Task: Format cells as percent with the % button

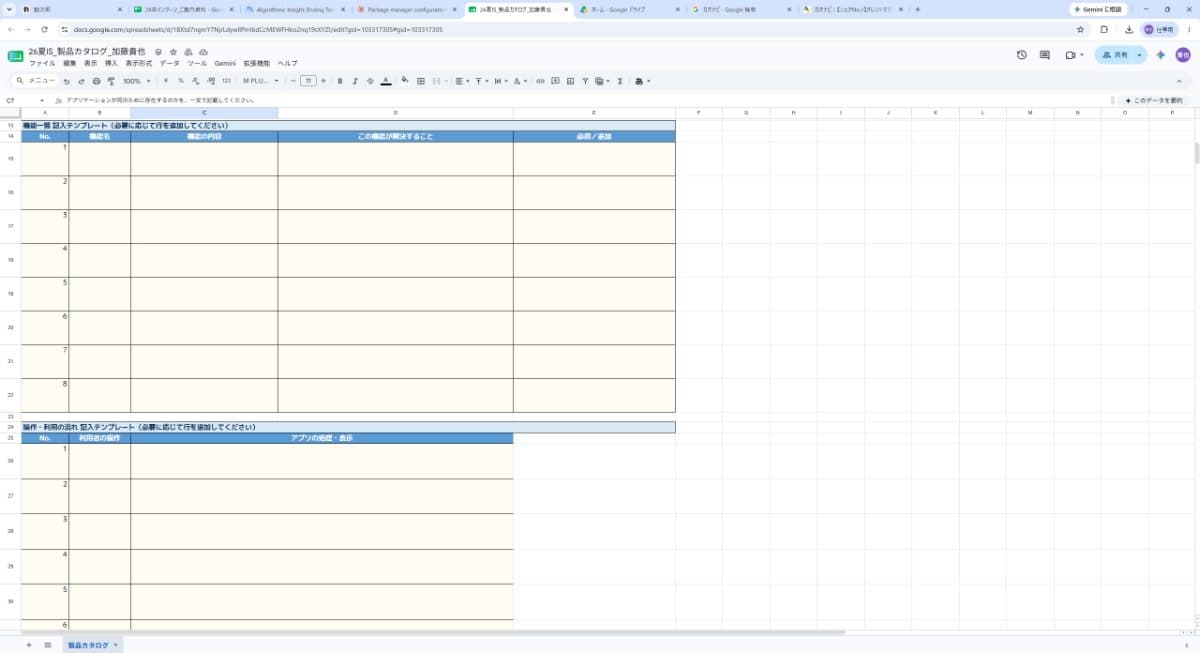Action: tap(180, 81)
